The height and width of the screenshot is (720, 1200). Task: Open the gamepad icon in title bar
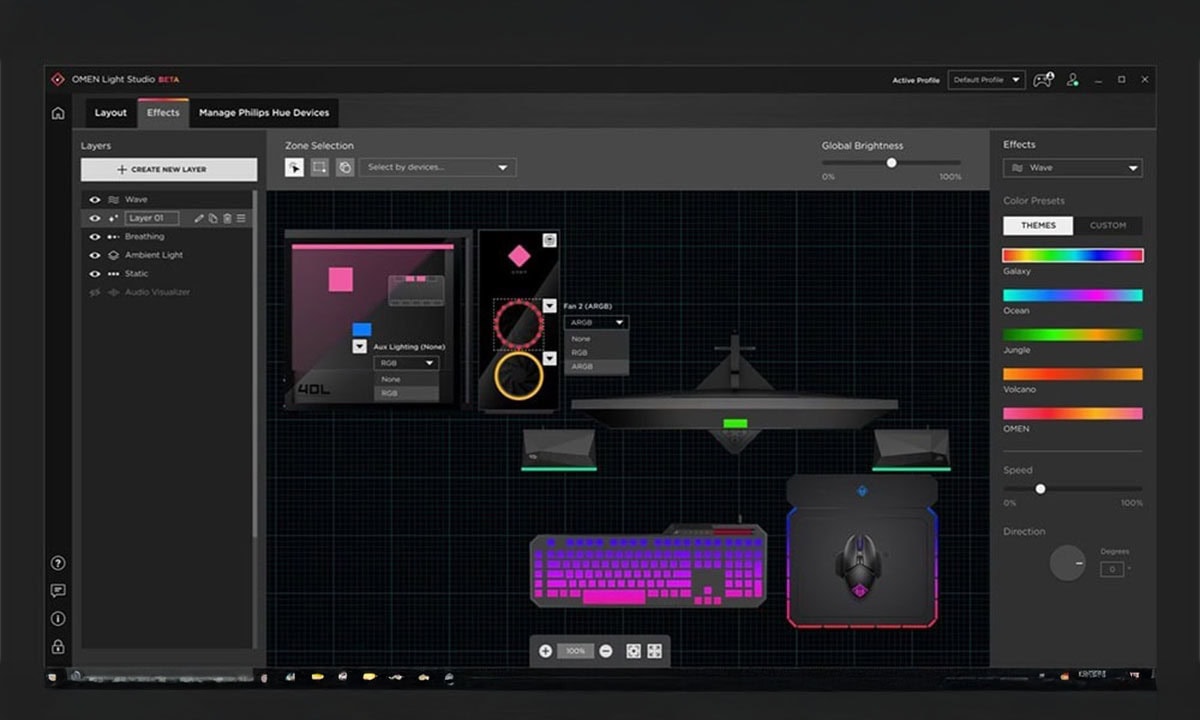pyautogui.click(x=1043, y=80)
